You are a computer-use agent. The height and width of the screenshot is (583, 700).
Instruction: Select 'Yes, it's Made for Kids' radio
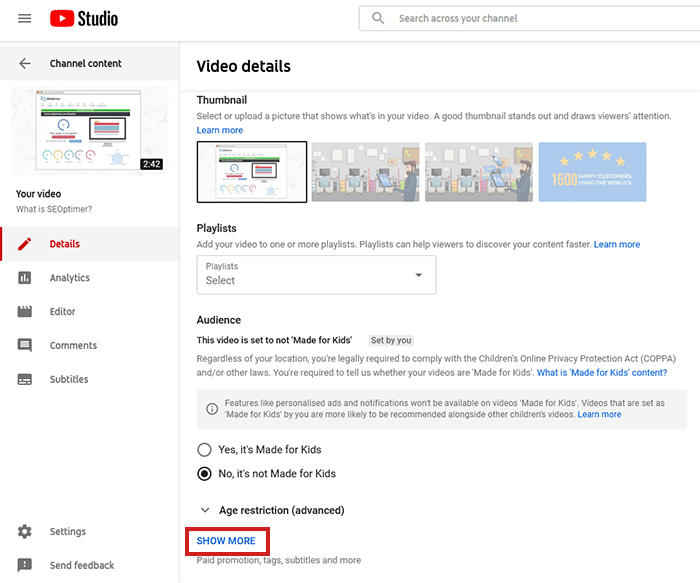[204, 450]
